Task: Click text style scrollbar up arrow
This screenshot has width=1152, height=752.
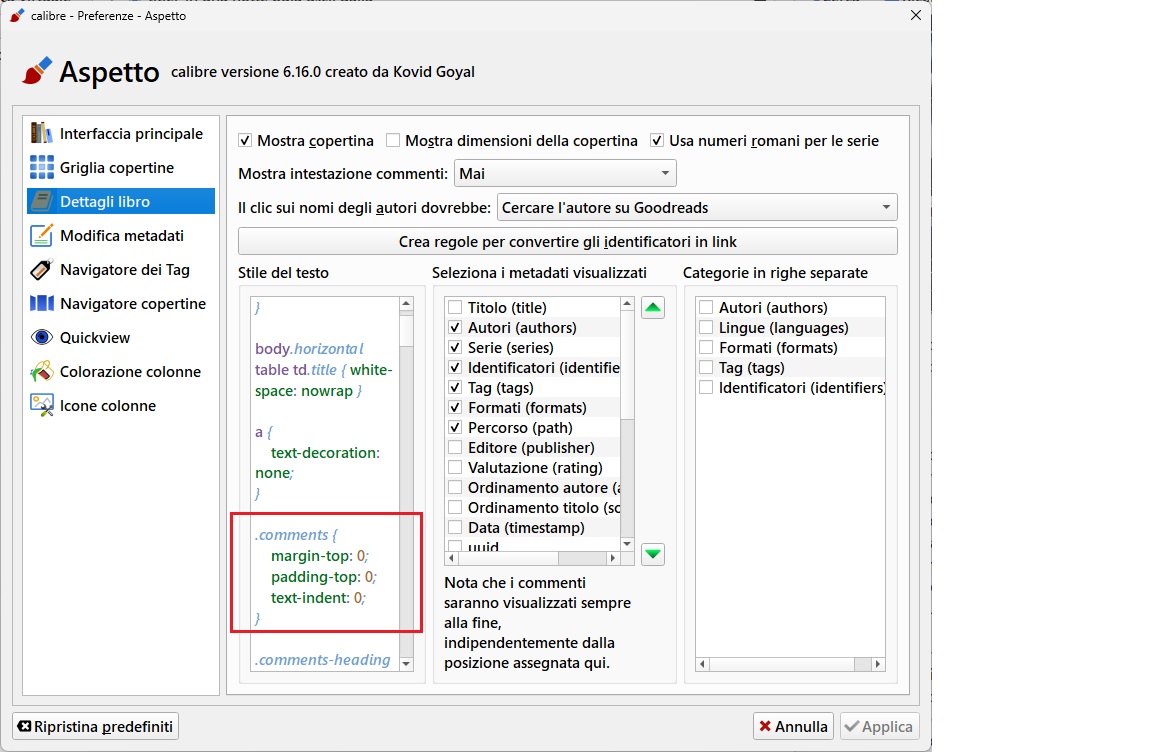Action: [x=406, y=304]
